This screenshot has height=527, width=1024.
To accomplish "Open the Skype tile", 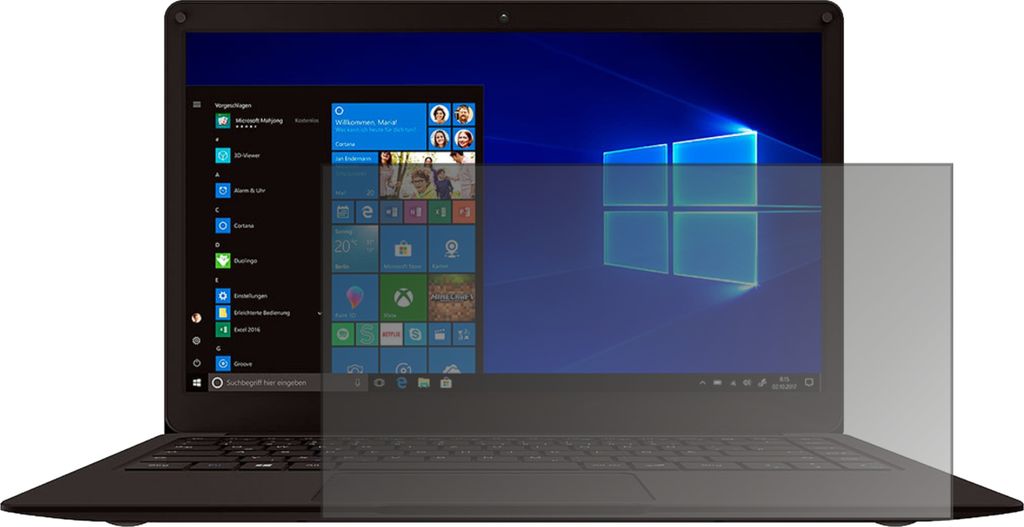I will click(415, 334).
